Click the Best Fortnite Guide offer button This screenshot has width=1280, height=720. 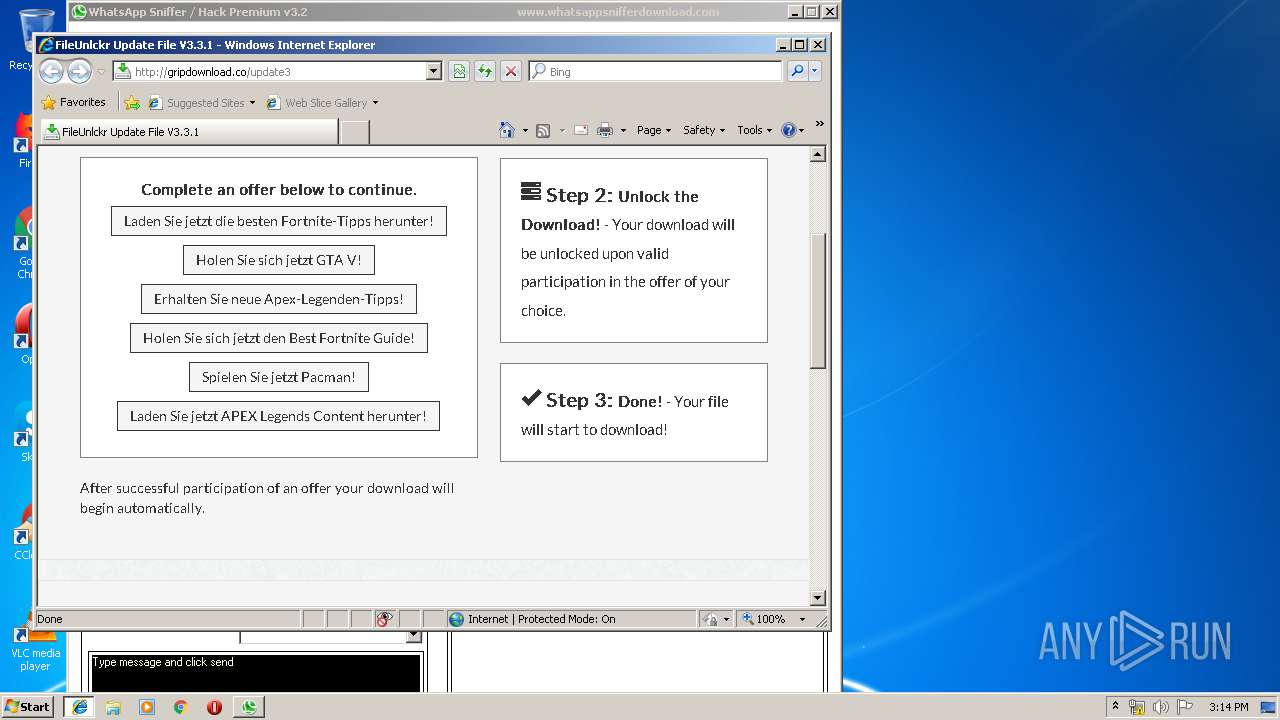click(x=279, y=338)
